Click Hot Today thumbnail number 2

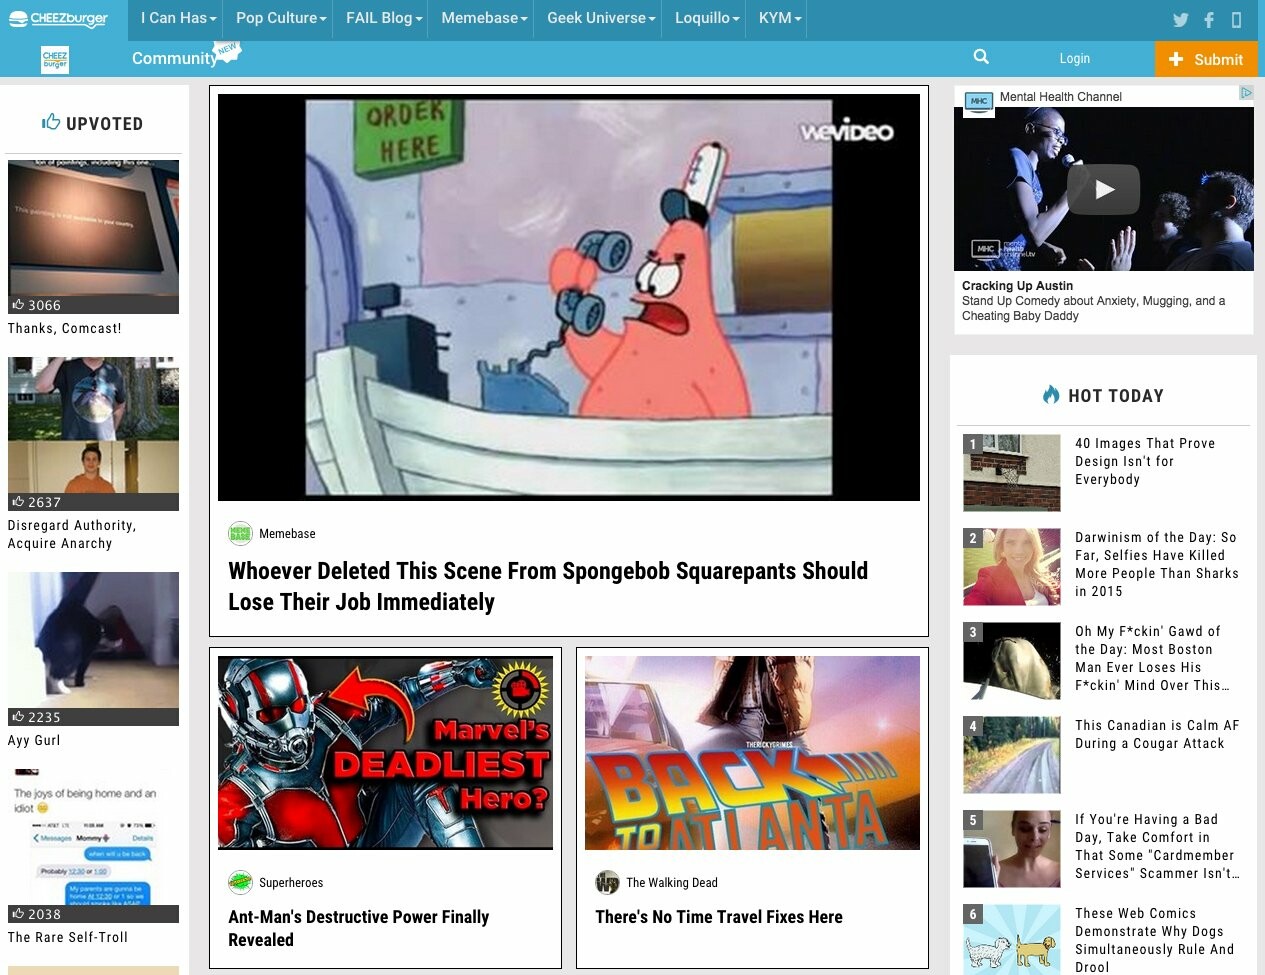click(x=1012, y=567)
